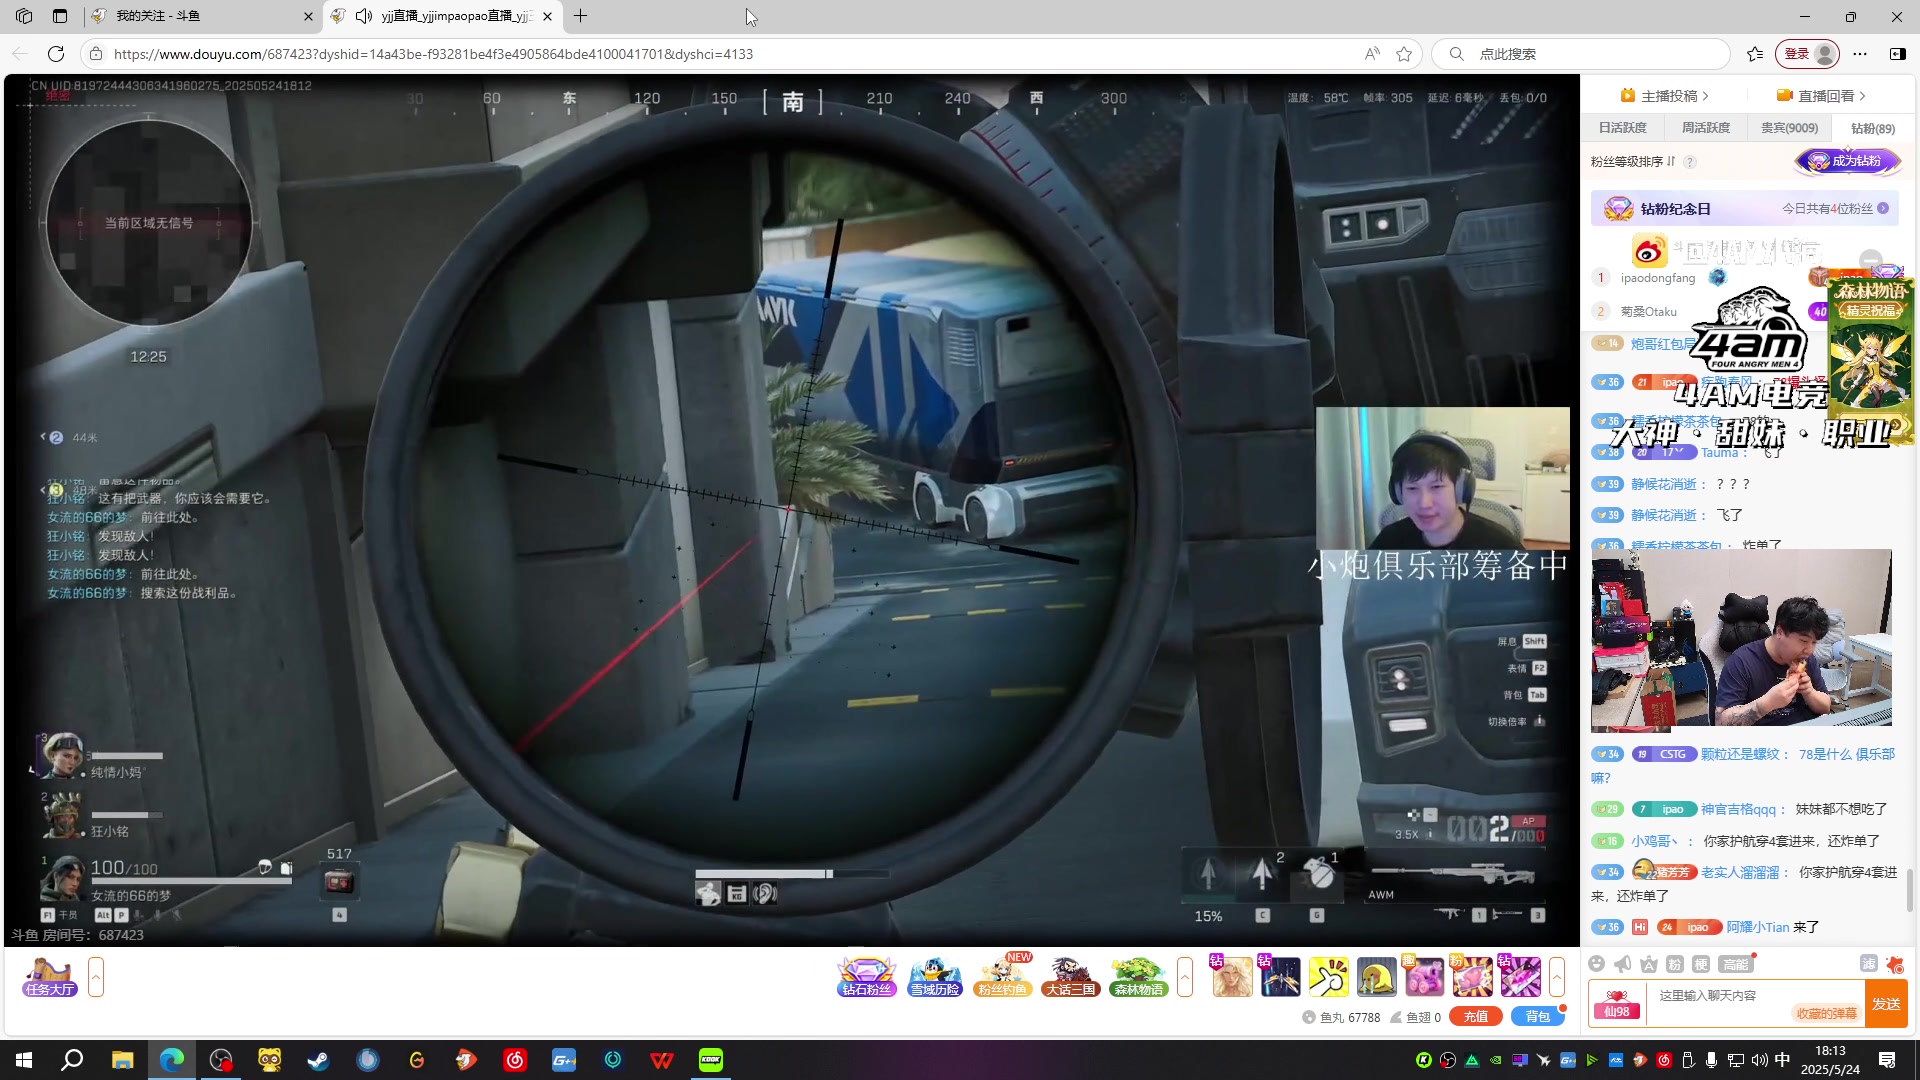Open Edge settings and more menu

1860,54
